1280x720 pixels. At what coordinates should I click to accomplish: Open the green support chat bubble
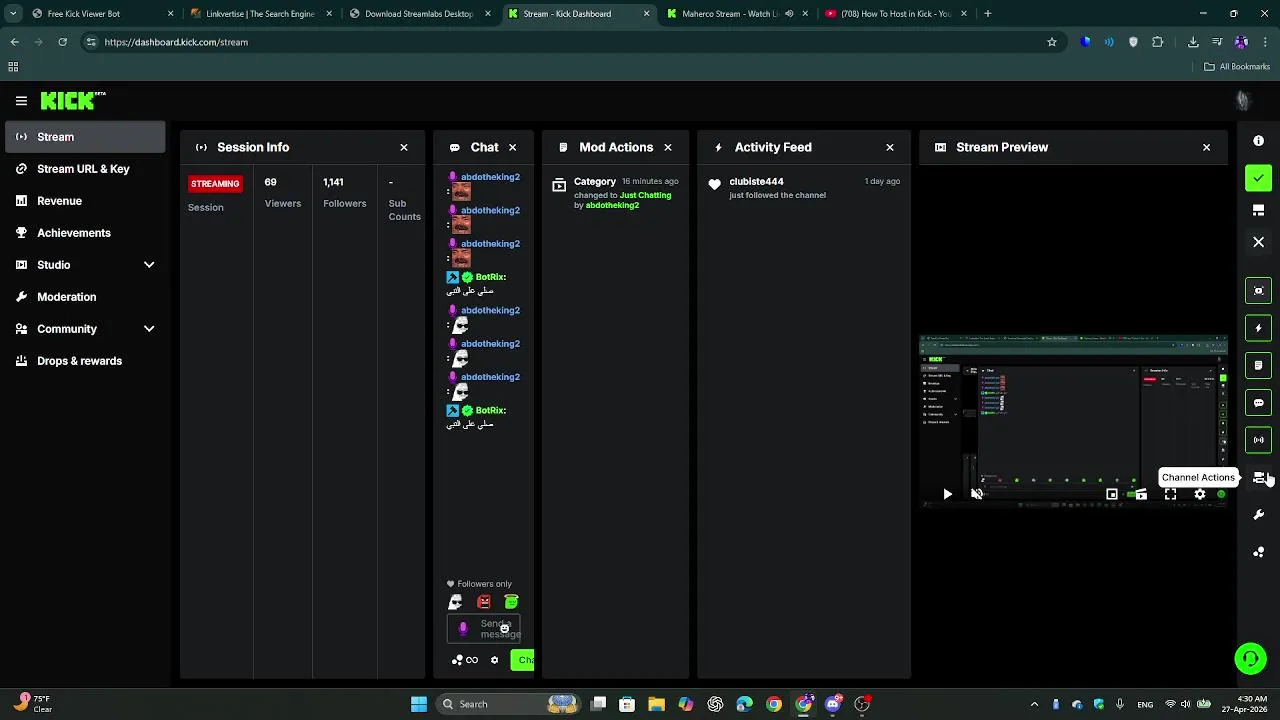[x=1250, y=658]
